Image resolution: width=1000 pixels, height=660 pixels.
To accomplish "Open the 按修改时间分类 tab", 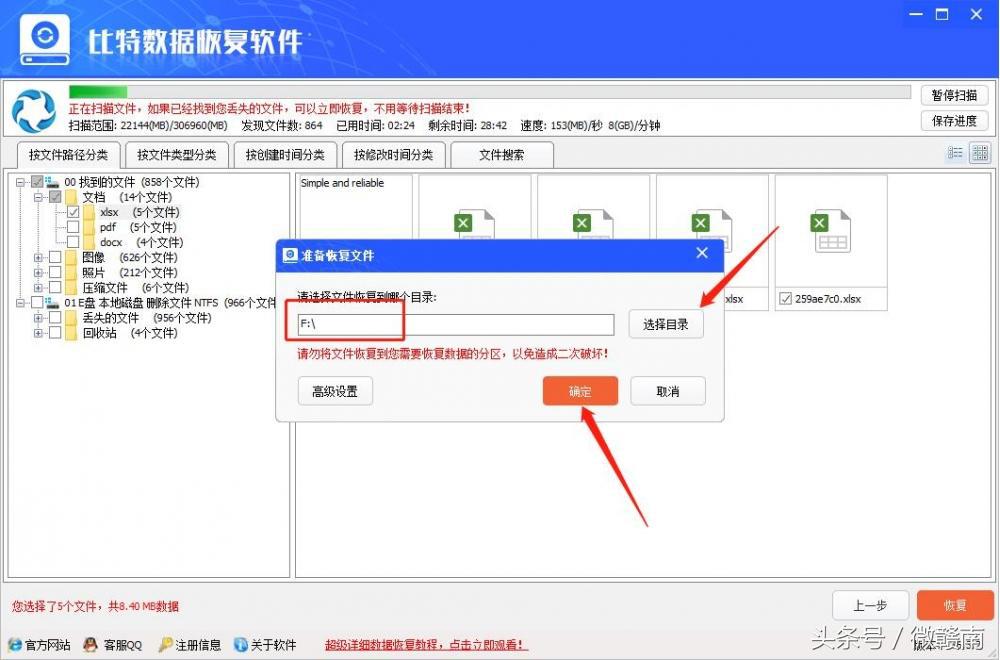I will [393, 155].
